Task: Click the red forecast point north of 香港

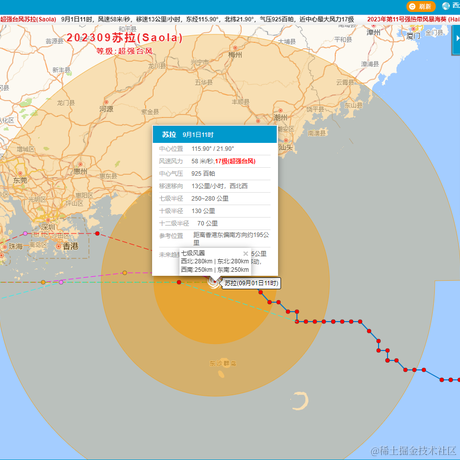Action: click(x=97, y=233)
